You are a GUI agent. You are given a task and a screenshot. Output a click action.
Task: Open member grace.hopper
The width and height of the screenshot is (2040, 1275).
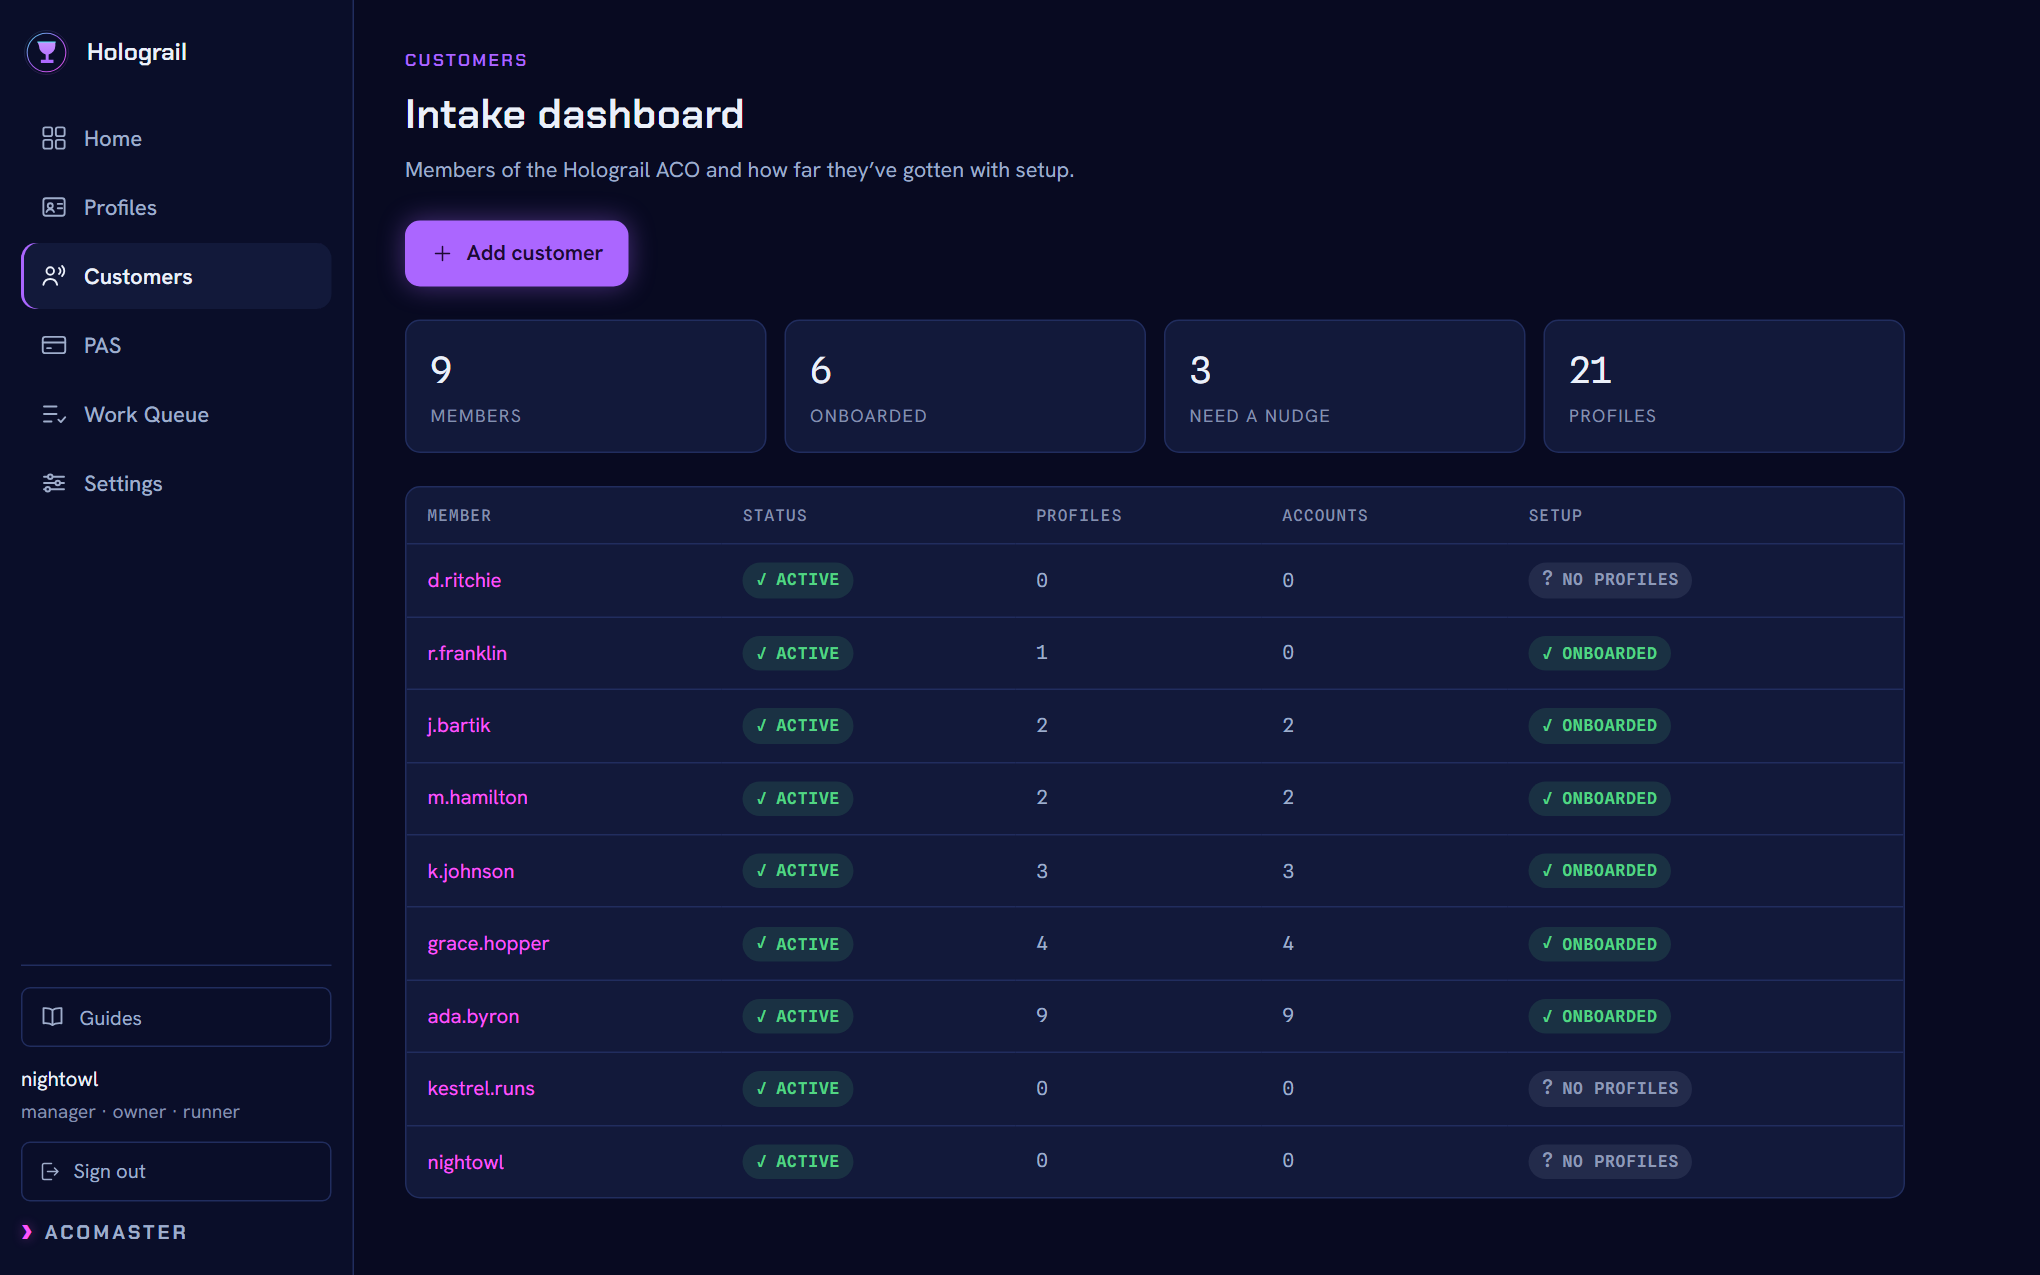coord(488,943)
